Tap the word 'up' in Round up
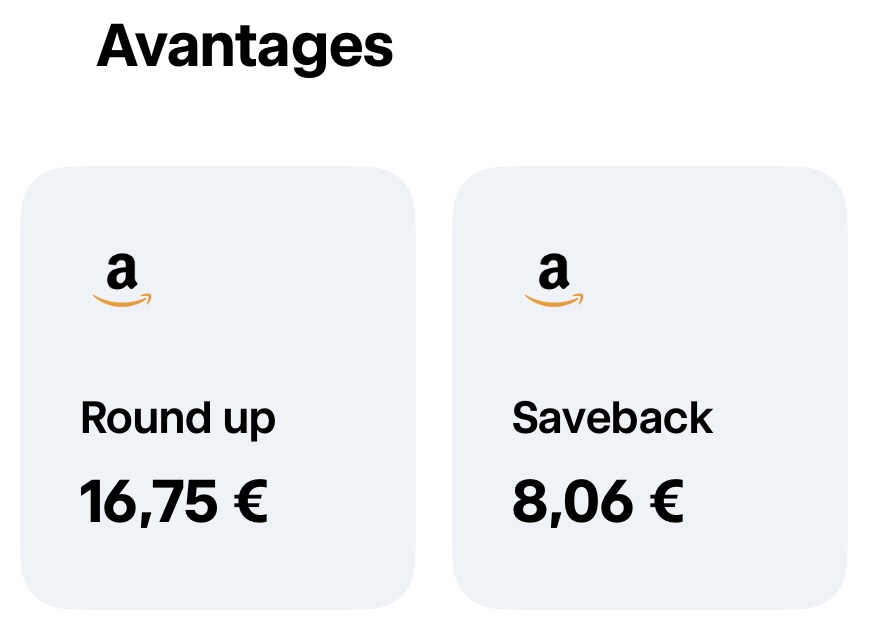 (250, 422)
